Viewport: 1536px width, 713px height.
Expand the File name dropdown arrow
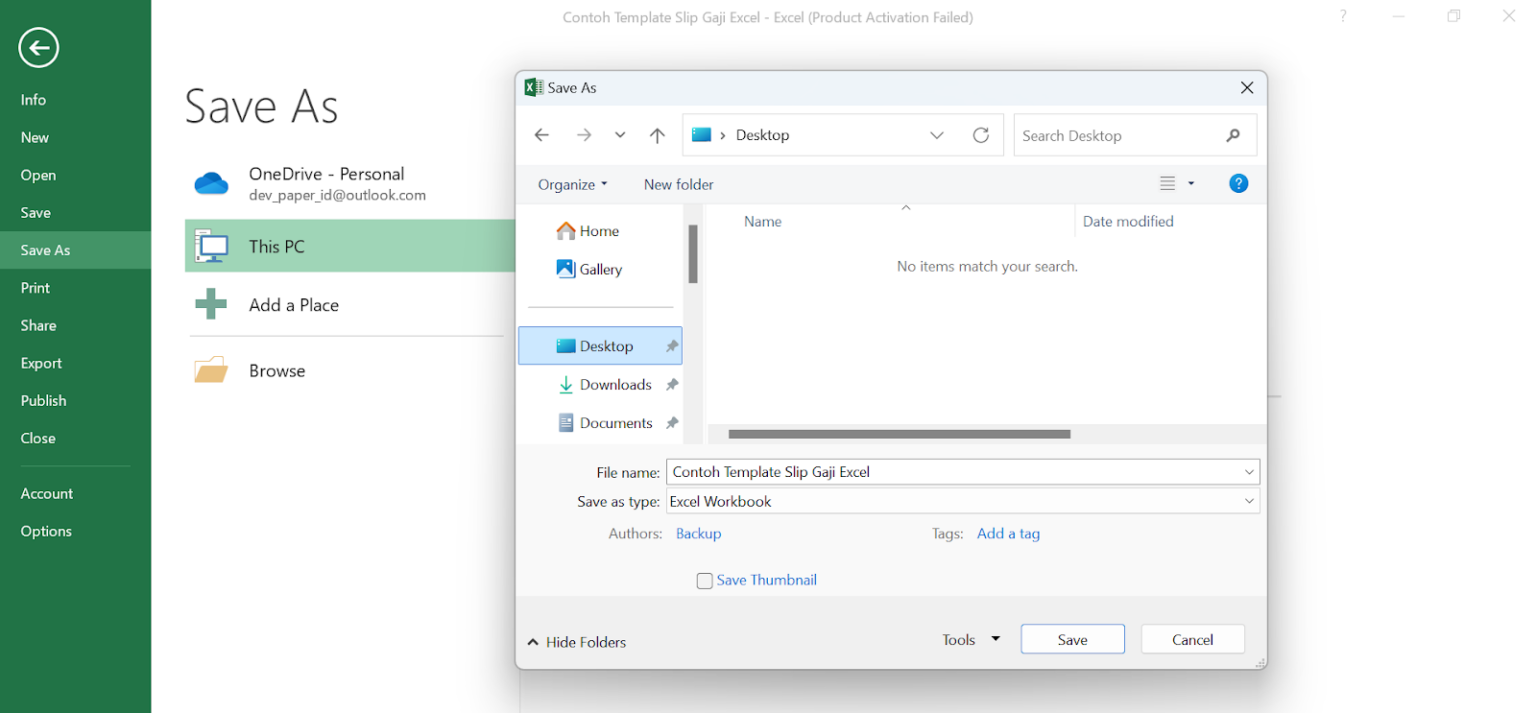1249,471
